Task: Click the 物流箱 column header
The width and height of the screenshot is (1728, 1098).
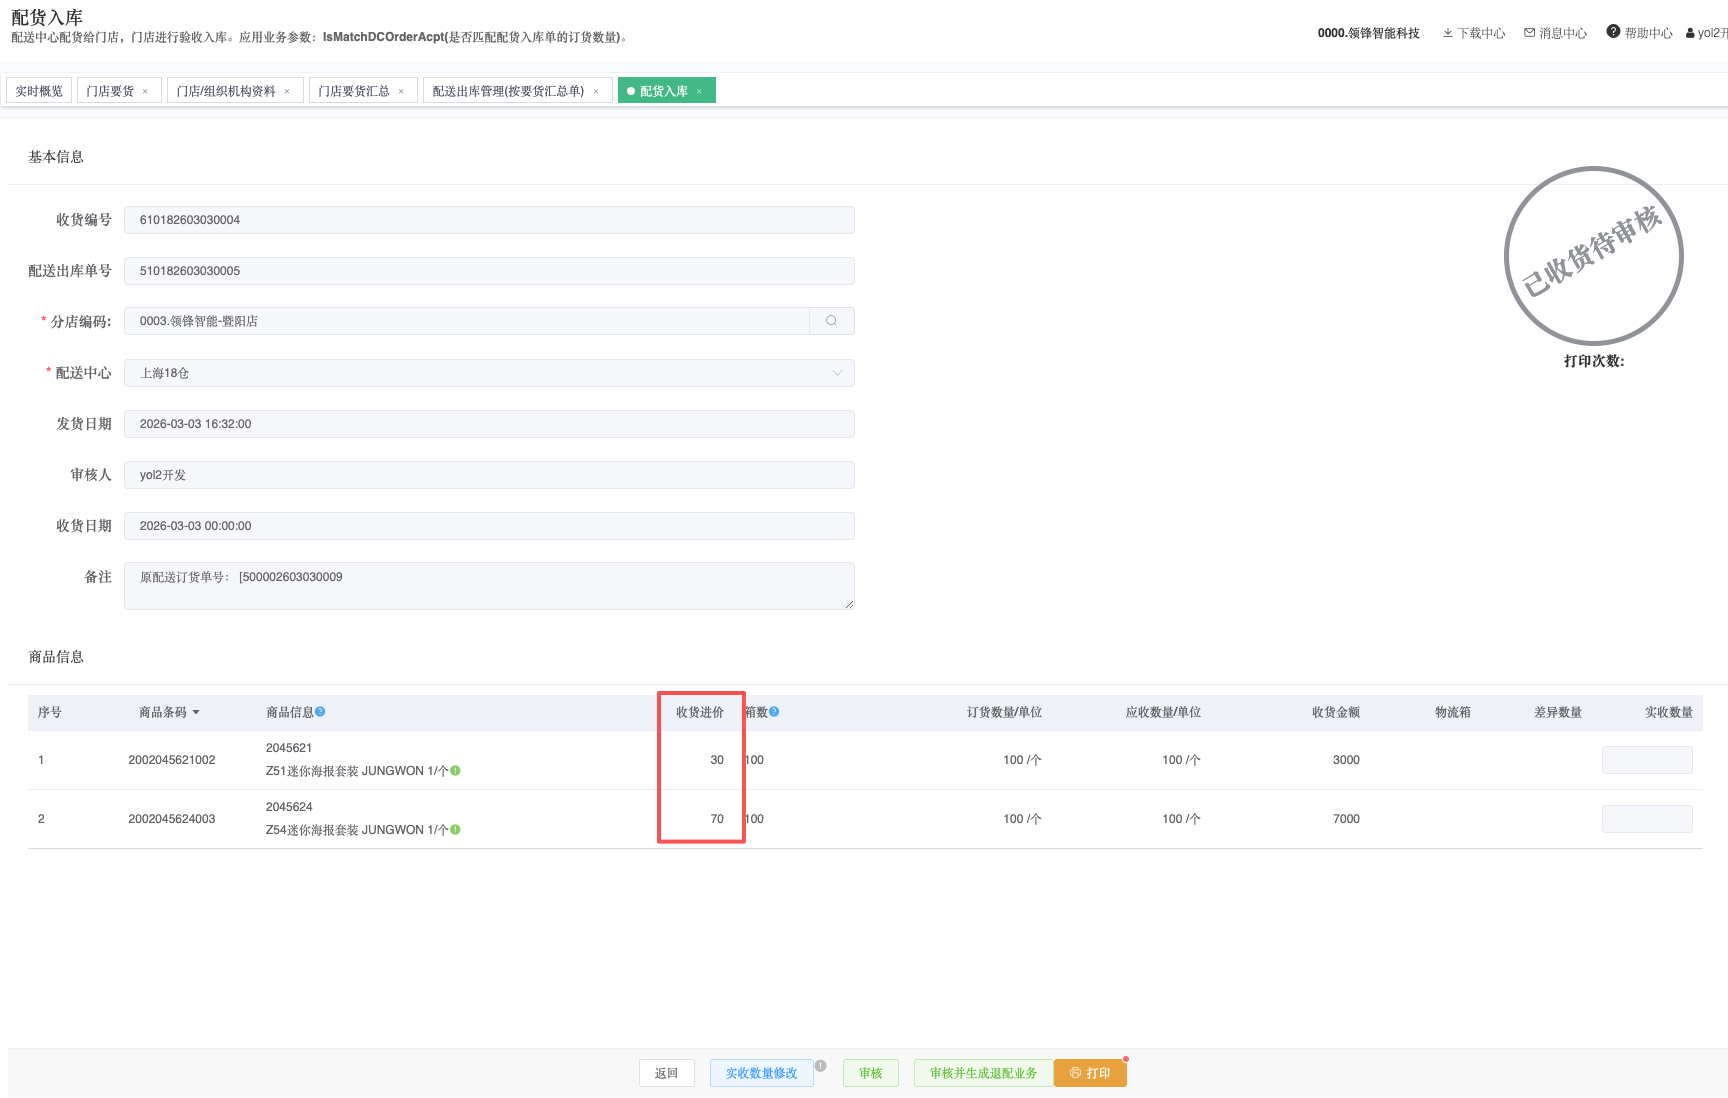Action: coord(1453,713)
